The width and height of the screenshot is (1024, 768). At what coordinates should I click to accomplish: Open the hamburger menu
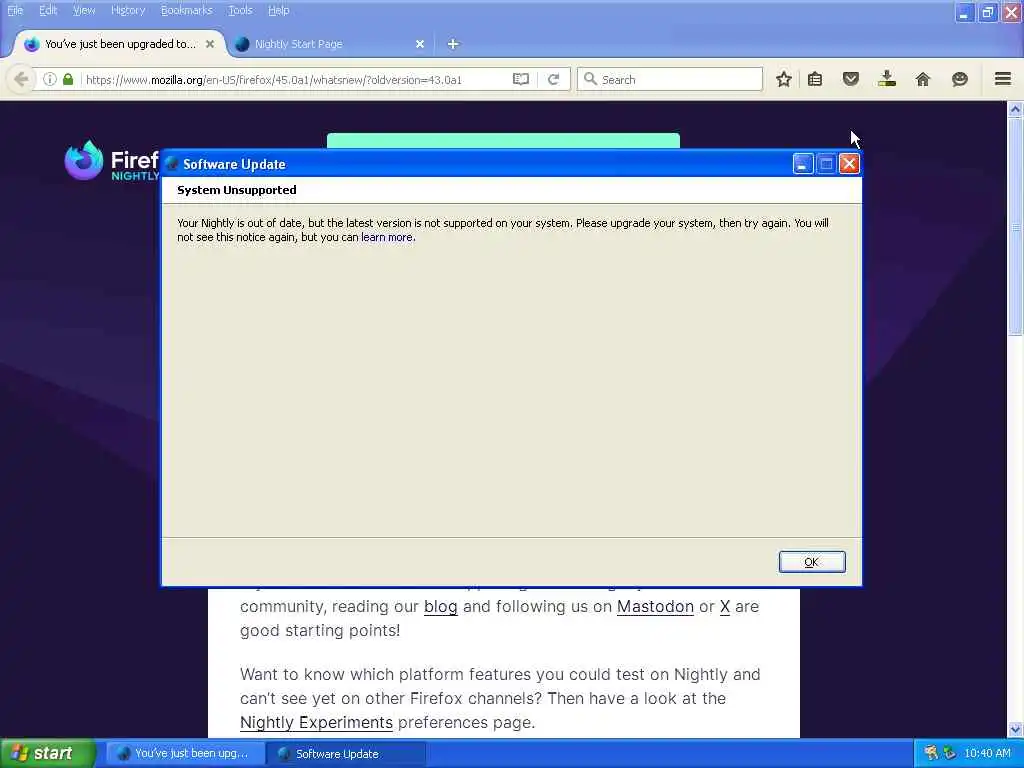coord(1002,79)
